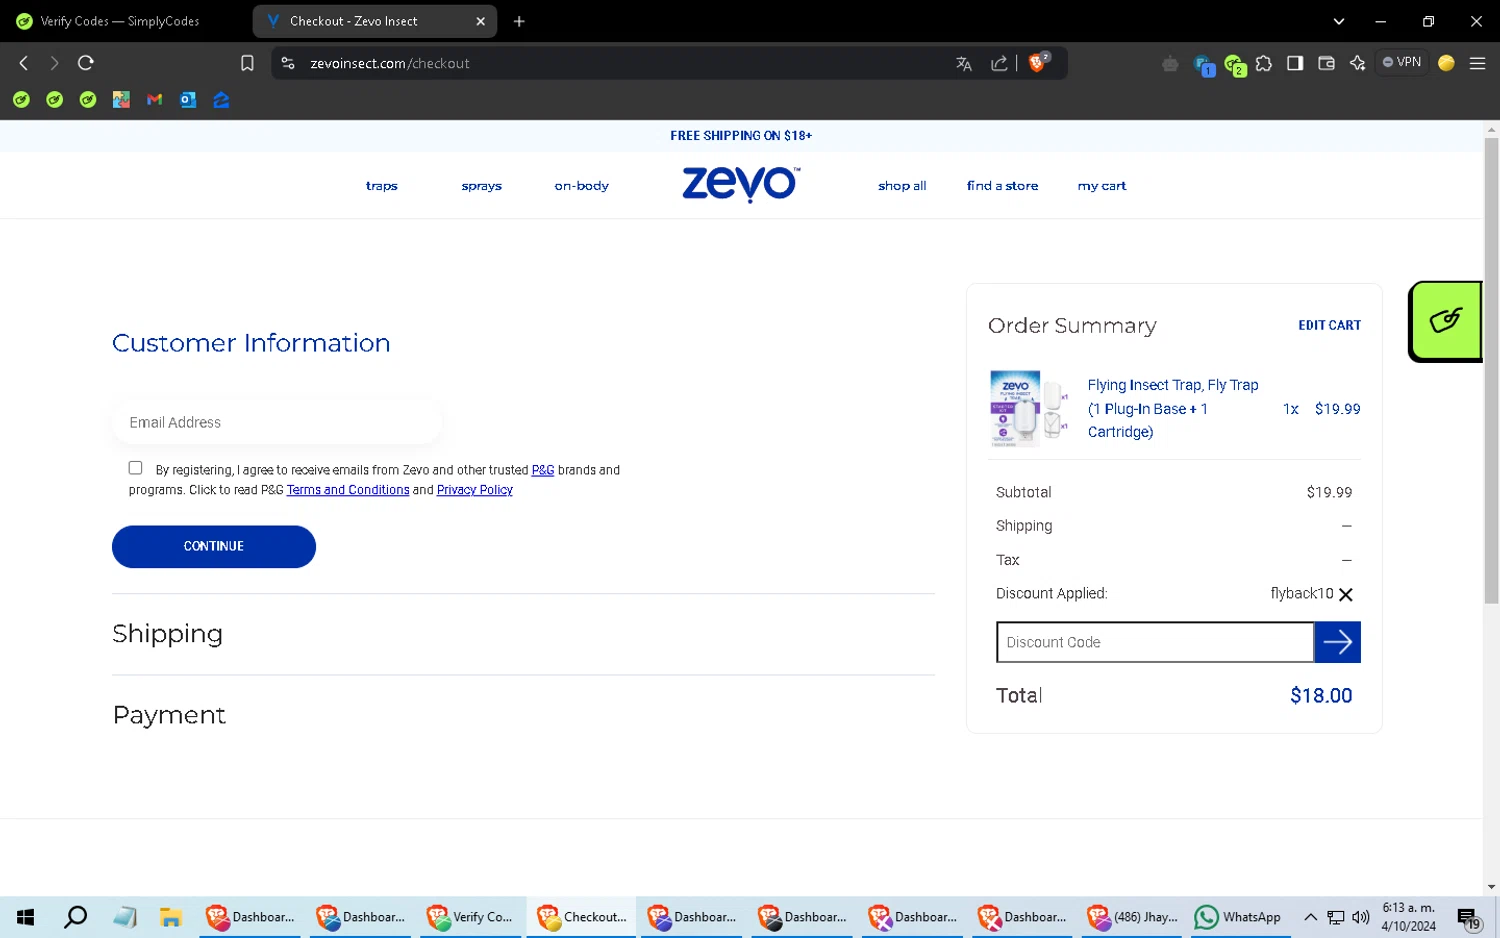Open the volume control in tray

click(x=1360, y=917)
